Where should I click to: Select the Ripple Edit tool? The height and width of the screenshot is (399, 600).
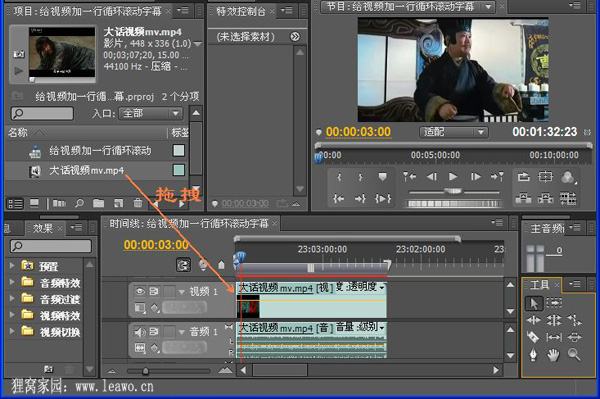[533, 320]
